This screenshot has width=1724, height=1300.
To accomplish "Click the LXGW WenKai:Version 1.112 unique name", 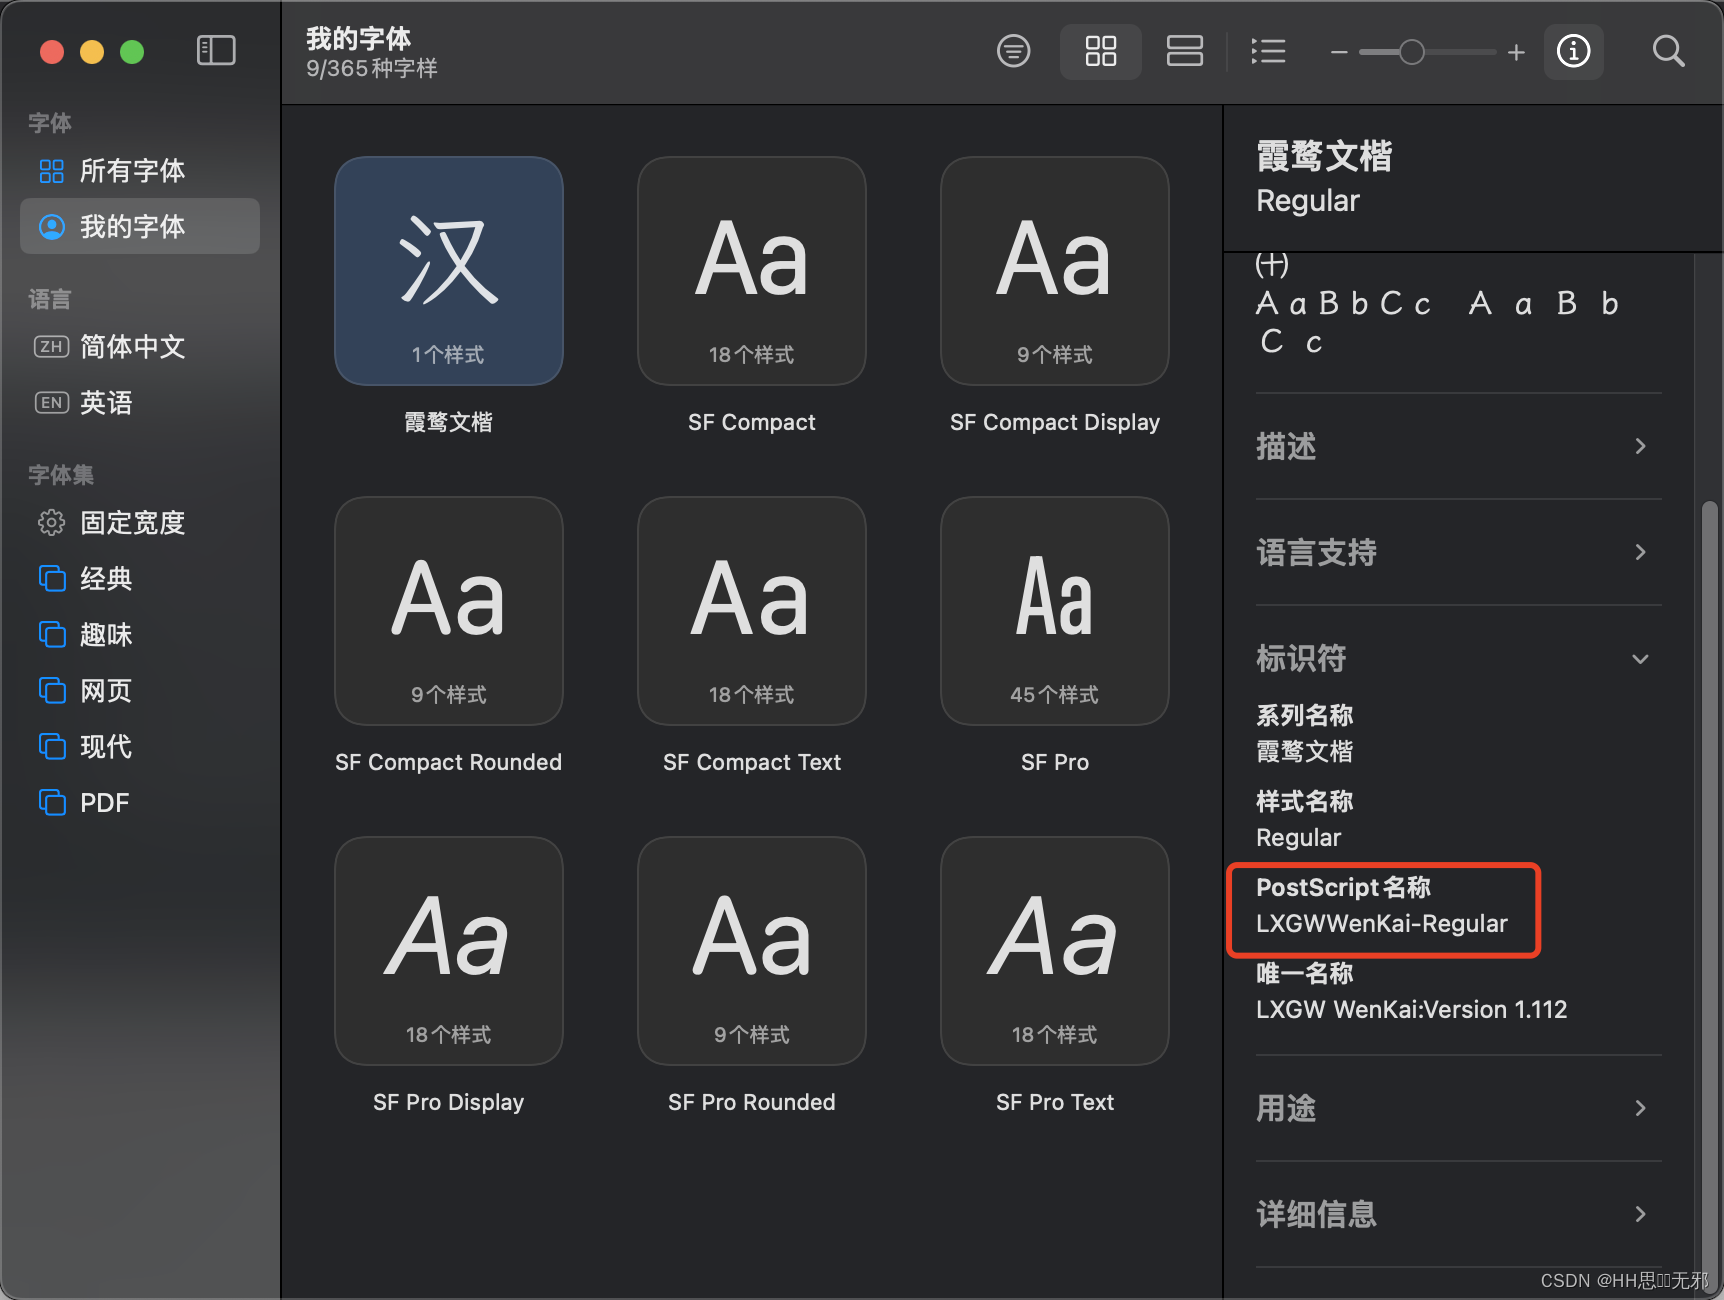I will [1411, 1010].
